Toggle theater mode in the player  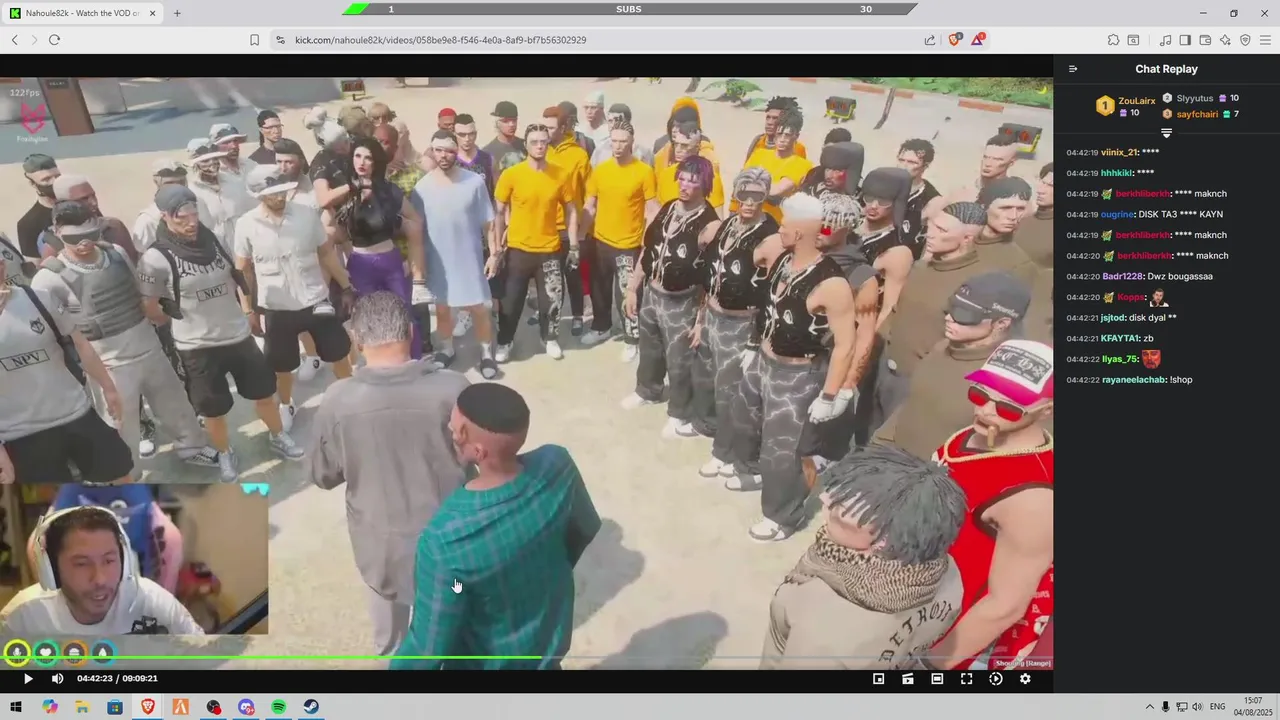coord(937,679)
